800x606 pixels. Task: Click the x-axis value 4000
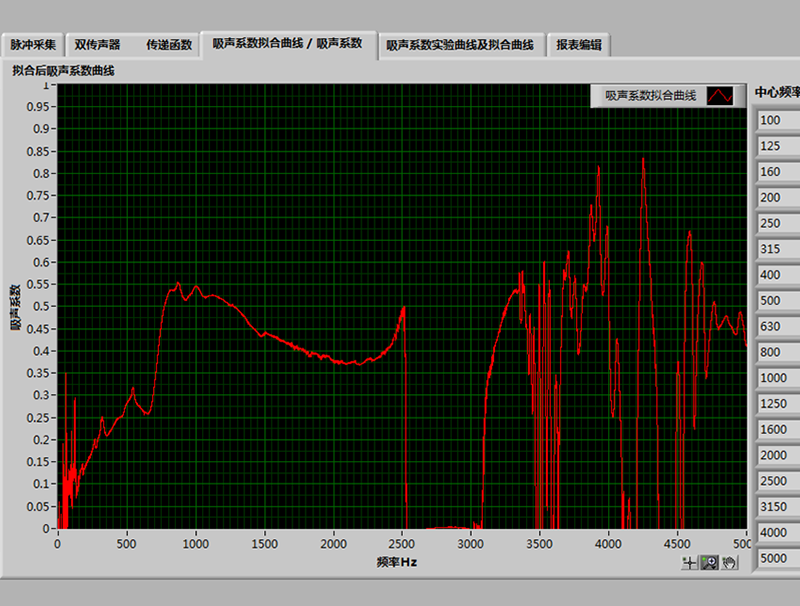click(x=609, y=544)
